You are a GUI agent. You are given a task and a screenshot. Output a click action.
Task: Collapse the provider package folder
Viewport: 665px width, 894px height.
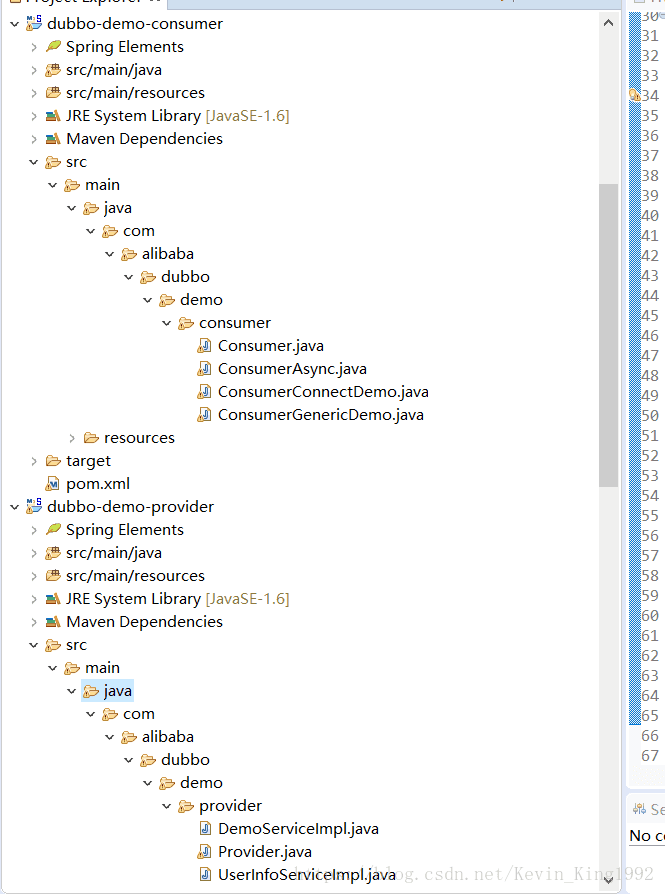pyautogui.click(x=167, y=806)
